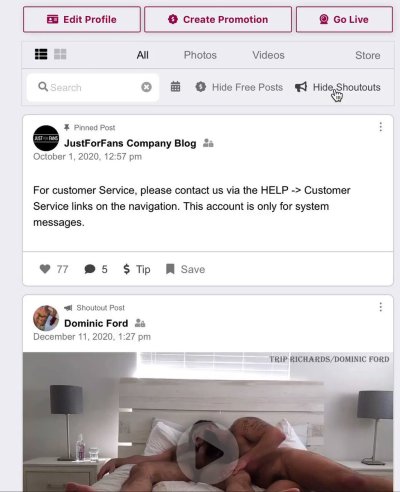Screen dimensions: 400x492
Task: Save the pinned post with bookmark icon
Action: coord(185,269)
